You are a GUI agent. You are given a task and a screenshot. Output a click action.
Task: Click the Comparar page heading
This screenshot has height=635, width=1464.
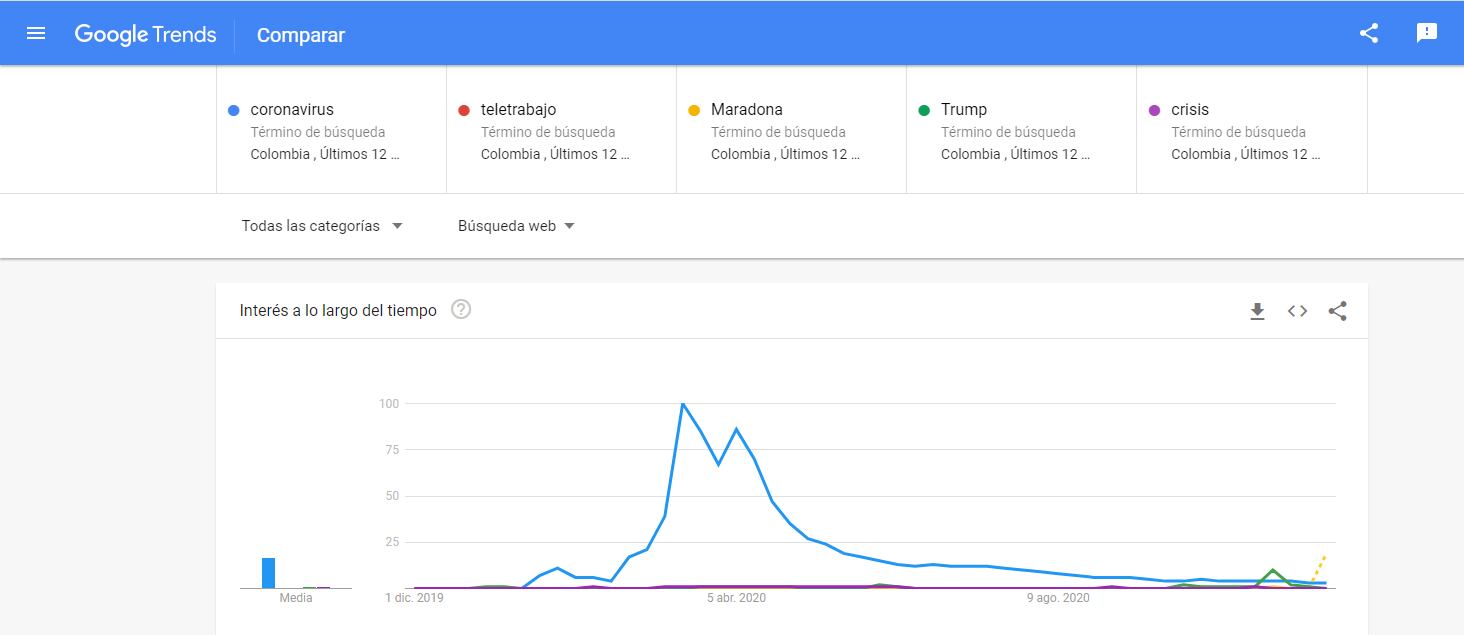tap(300, 34)
